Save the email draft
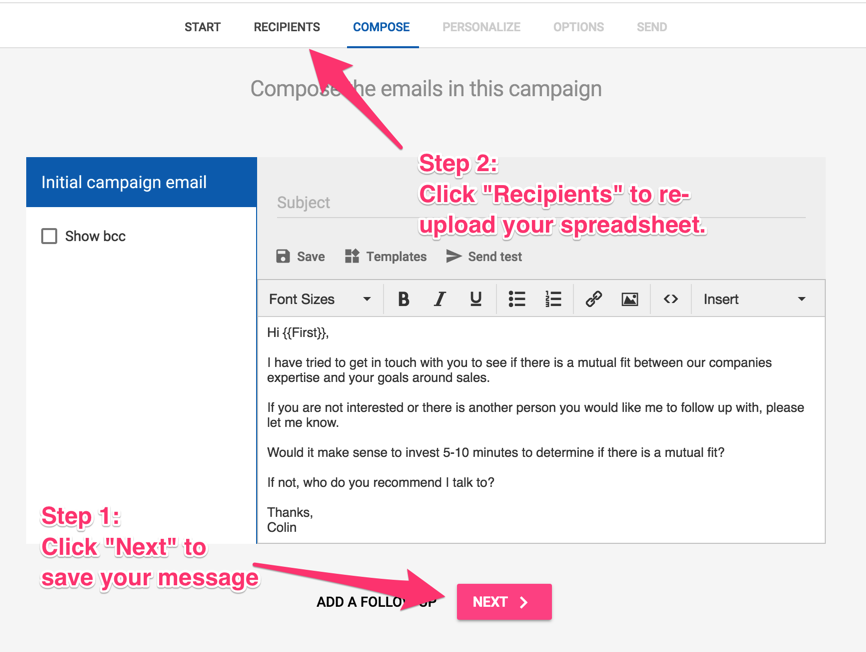866x652 pixels. point(299,256)
